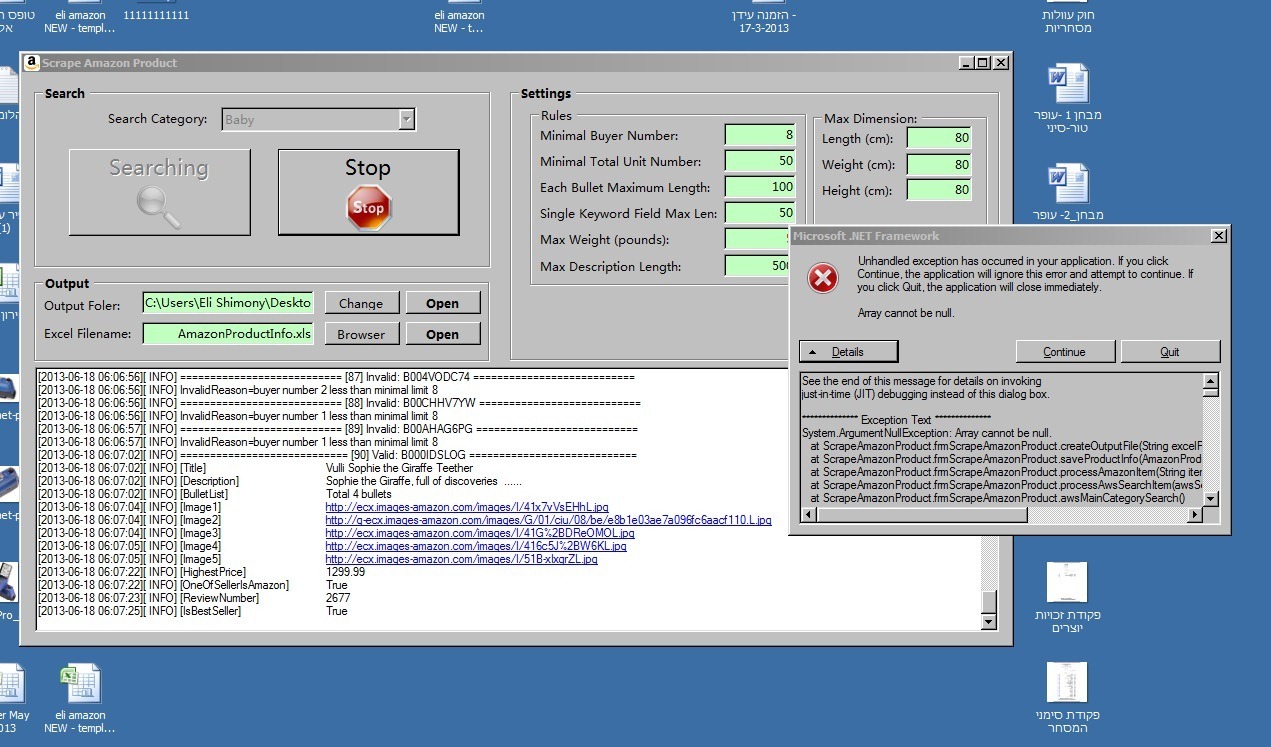1271x747 pixels.
Task: Click 'Array cannot be null.' message text
Action: pyautogui.click(x=906, y=313)
